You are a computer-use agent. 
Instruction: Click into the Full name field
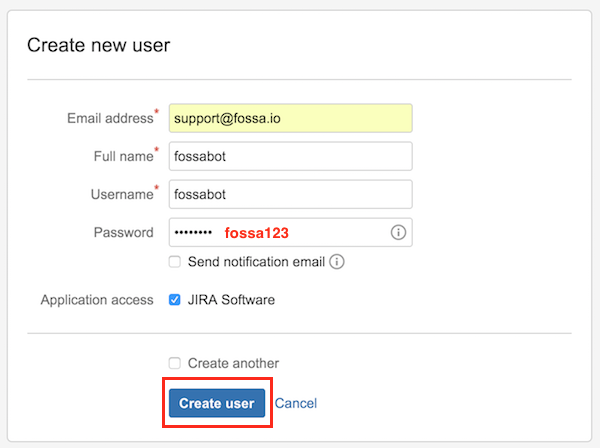290,156
